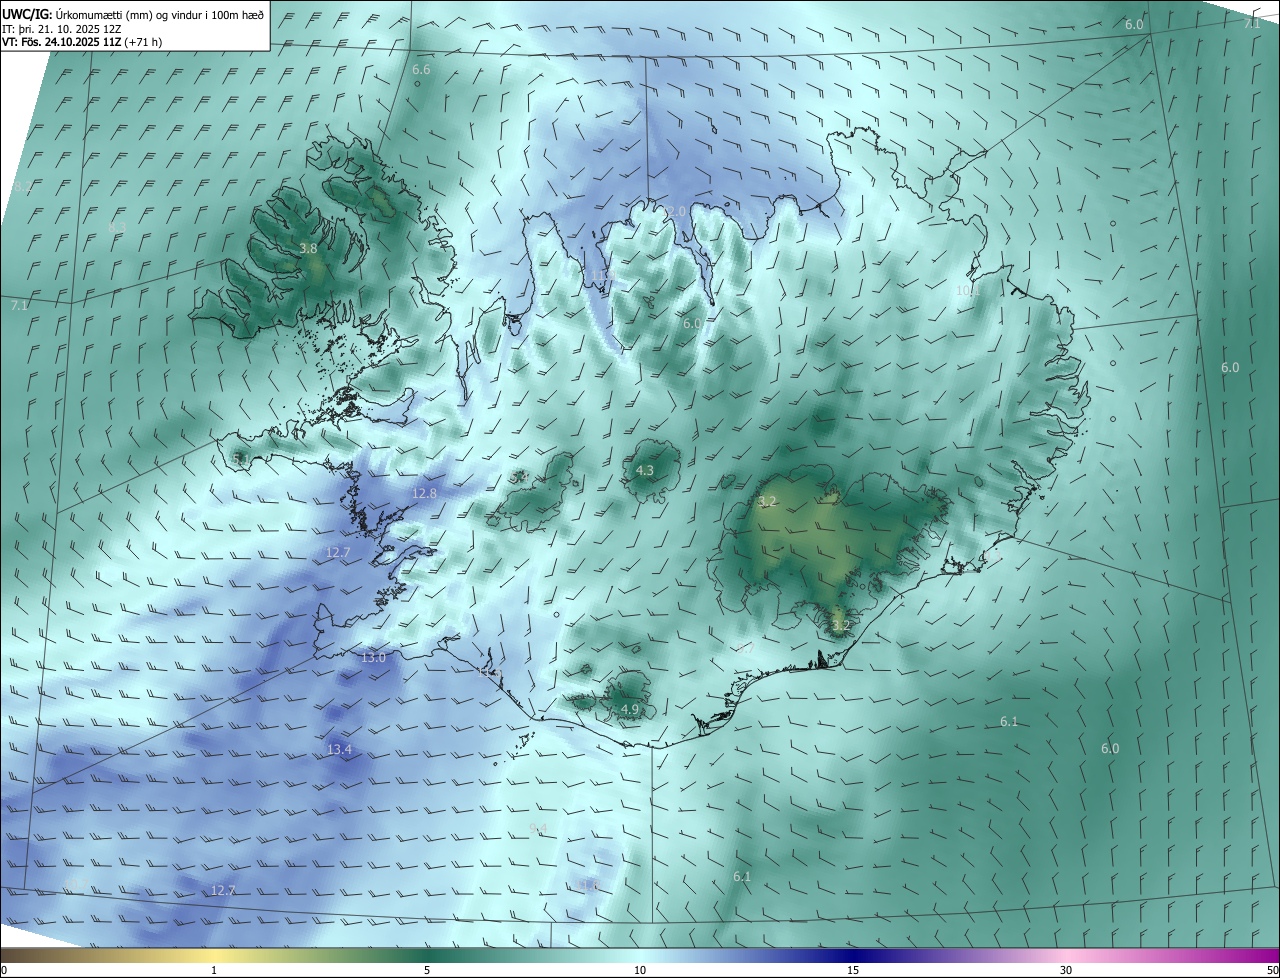Screen dimensions: 1280x978
Task: Click the color scale tick label 10
Action: pyautogui.click(x=640, y=970)
